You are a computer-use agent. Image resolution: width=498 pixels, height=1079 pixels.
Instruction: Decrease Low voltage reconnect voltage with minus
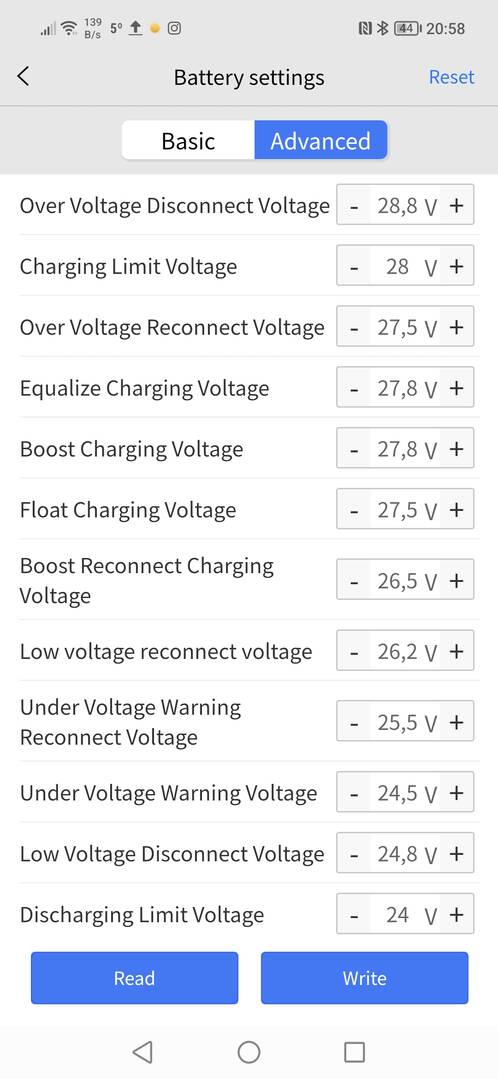coord(354,652)
